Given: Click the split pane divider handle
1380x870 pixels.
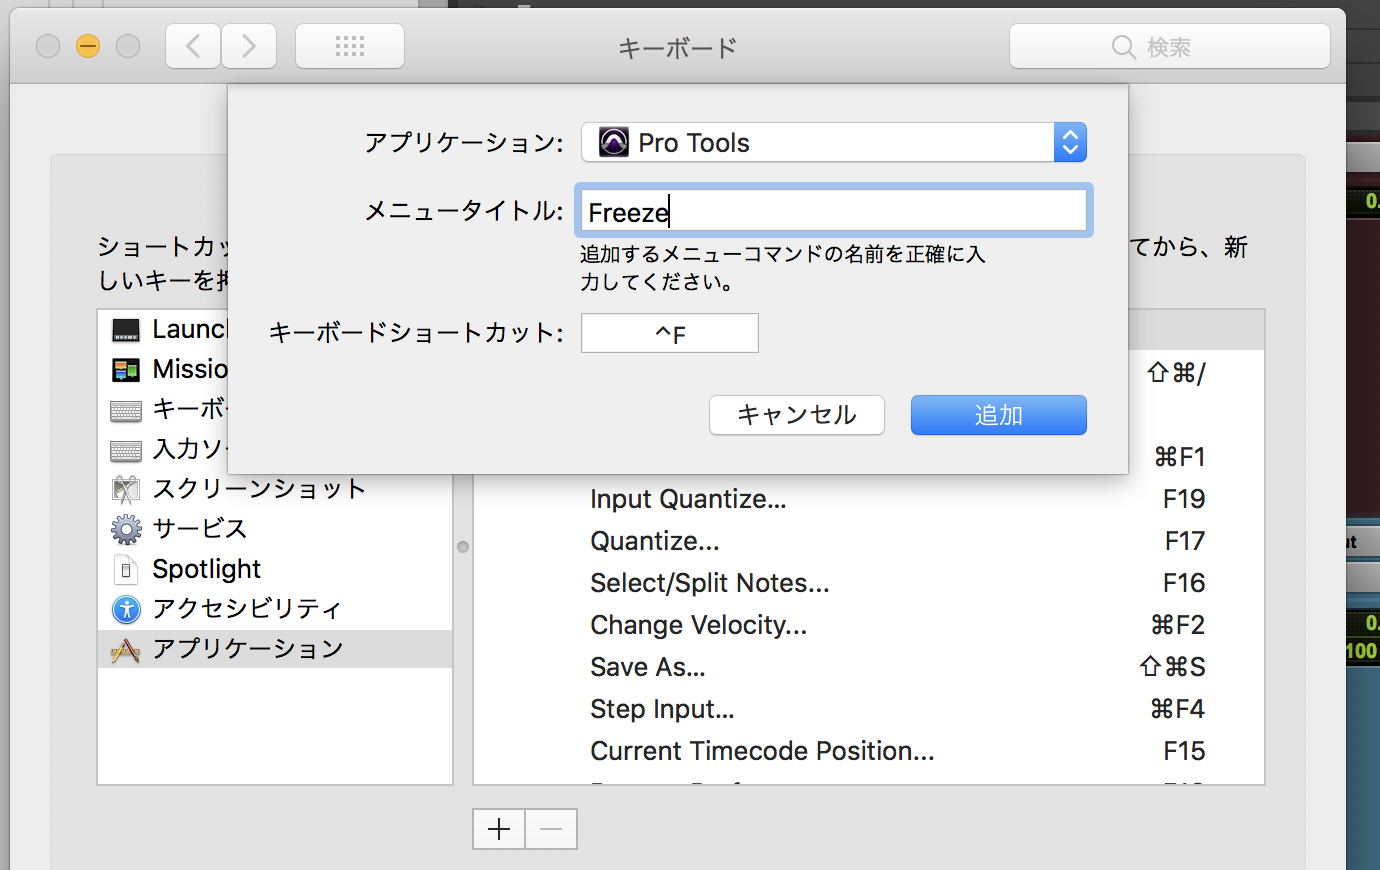Looking at the screenshot, I should pos(463,547).
